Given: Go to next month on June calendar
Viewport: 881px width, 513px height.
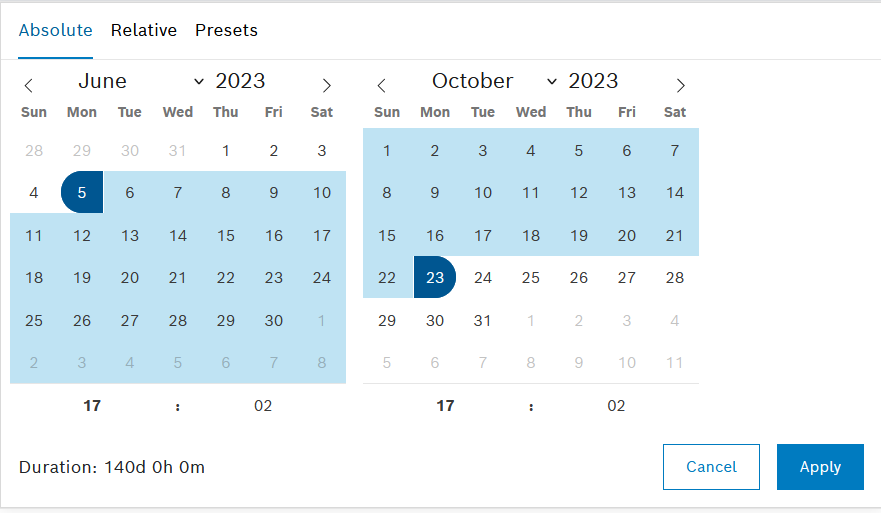Looking at the screenshot, I should 326,85.
